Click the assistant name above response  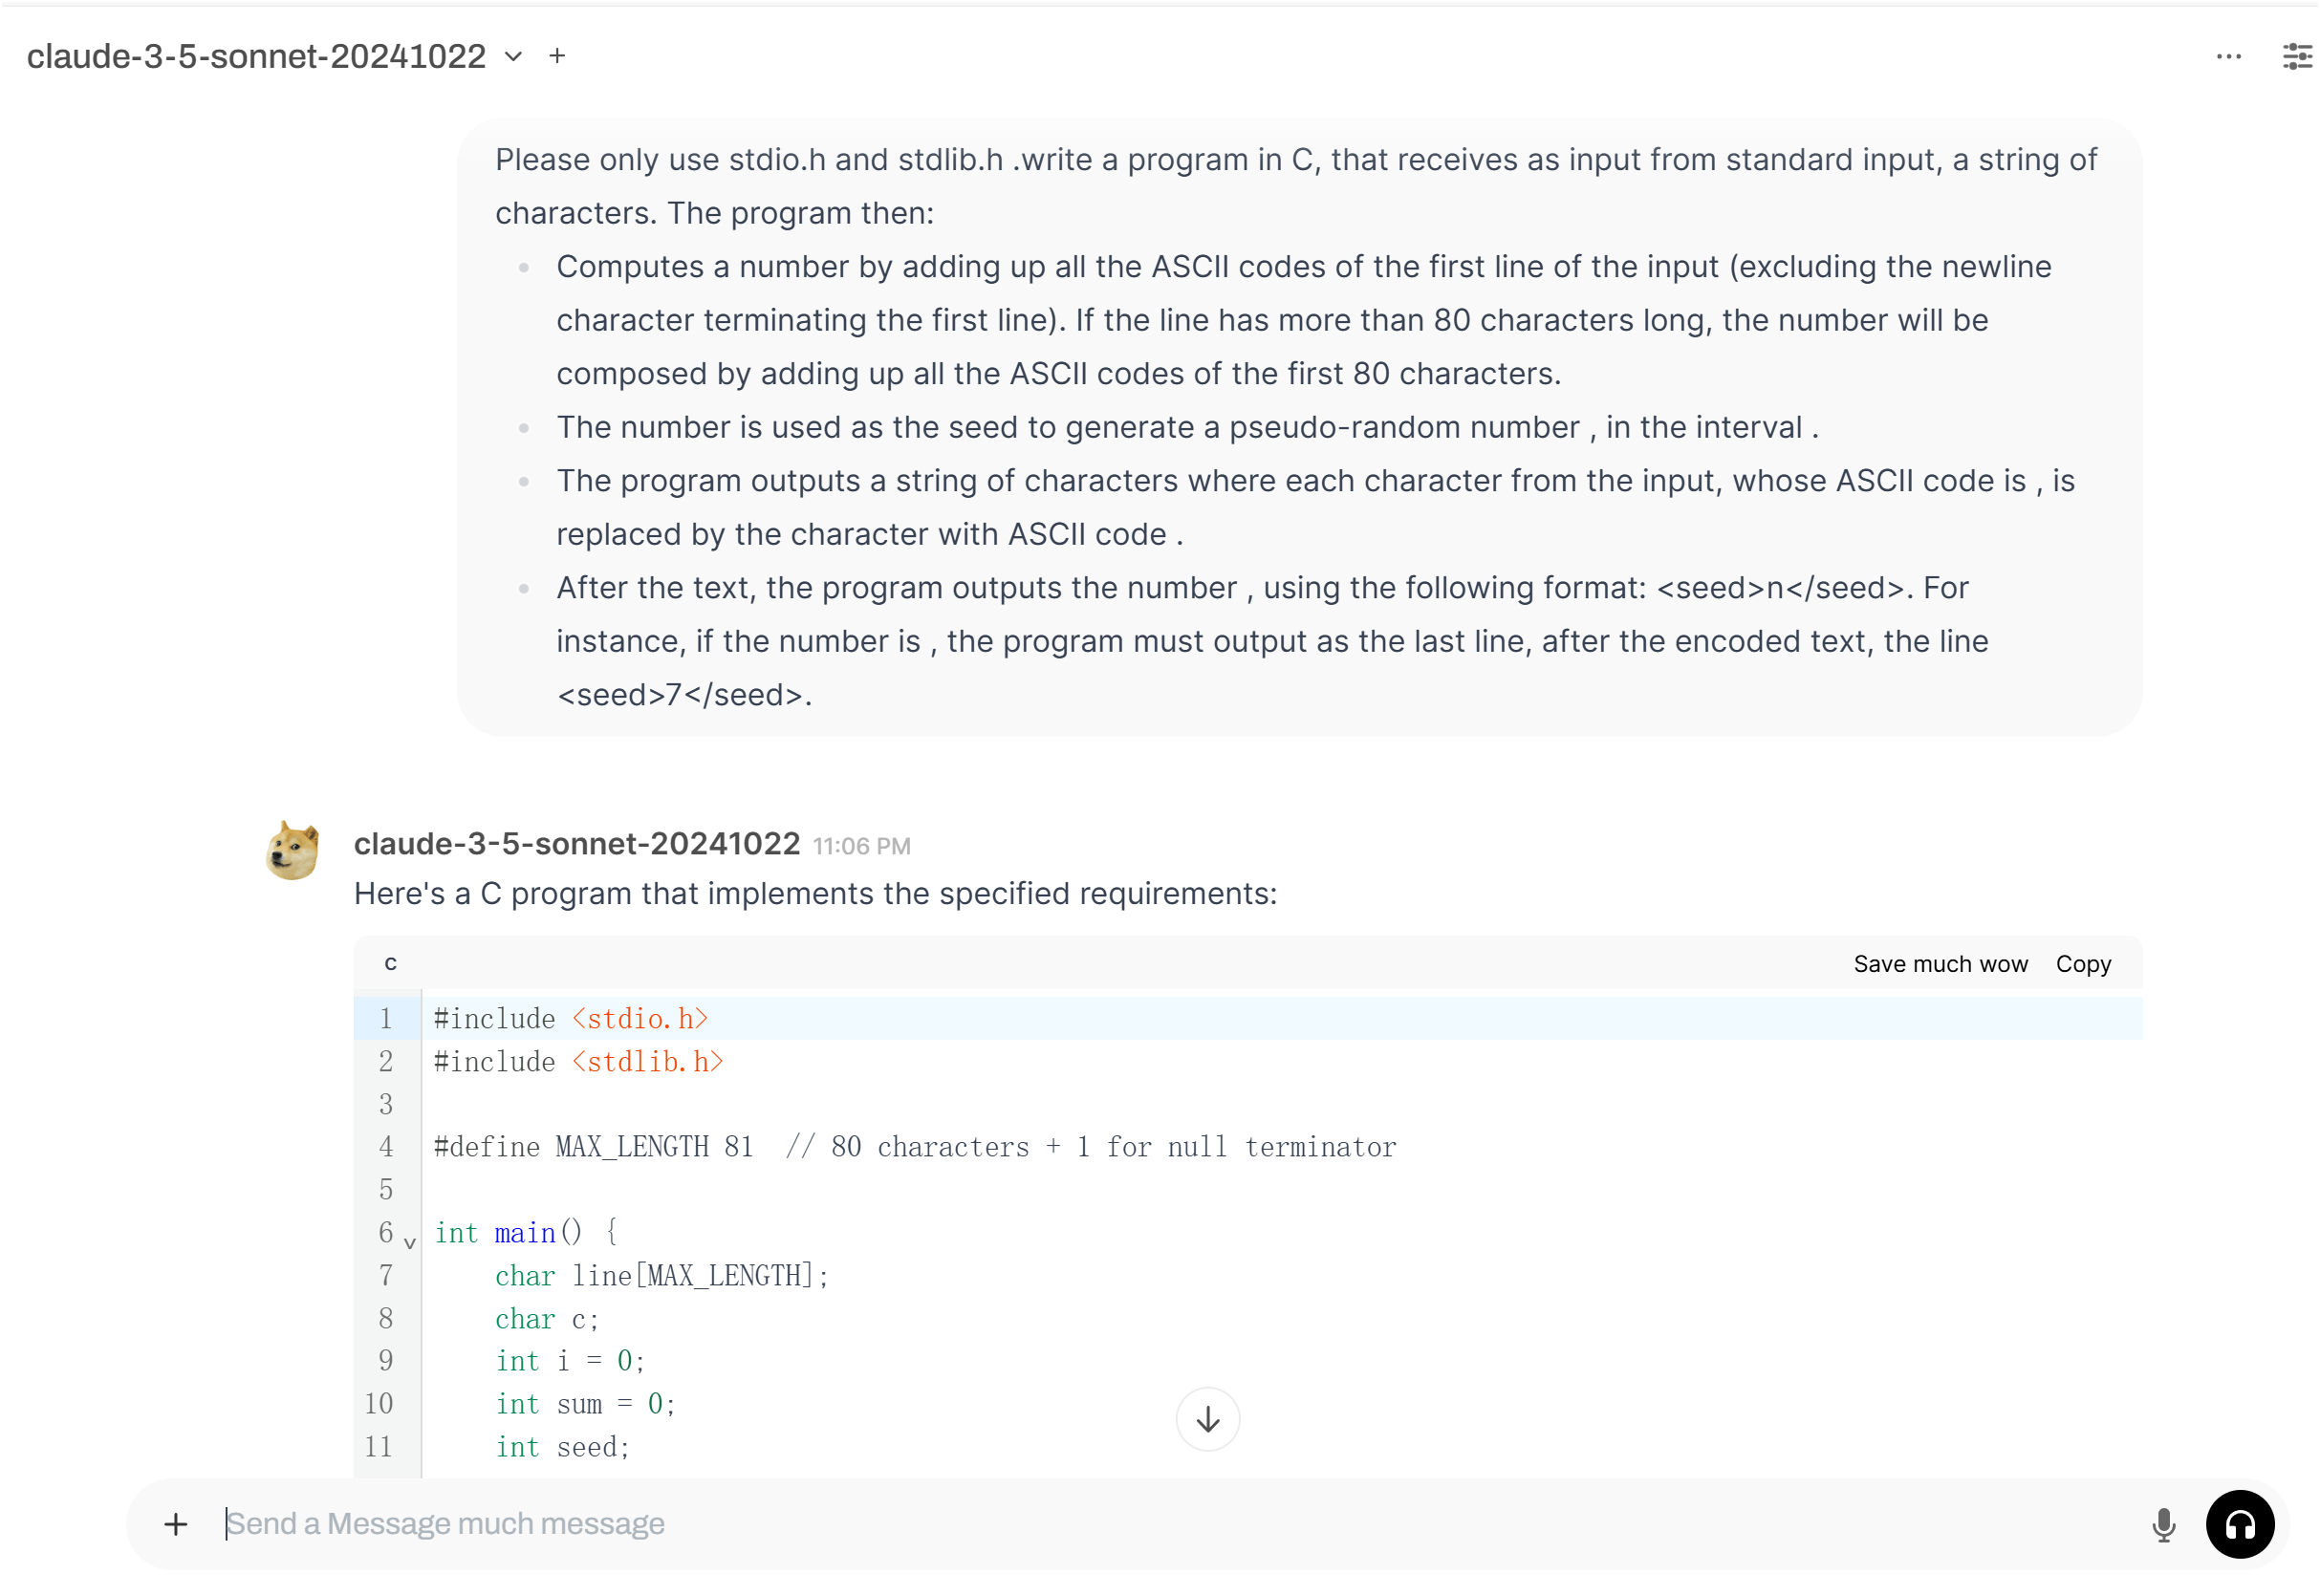pos(577,844)
